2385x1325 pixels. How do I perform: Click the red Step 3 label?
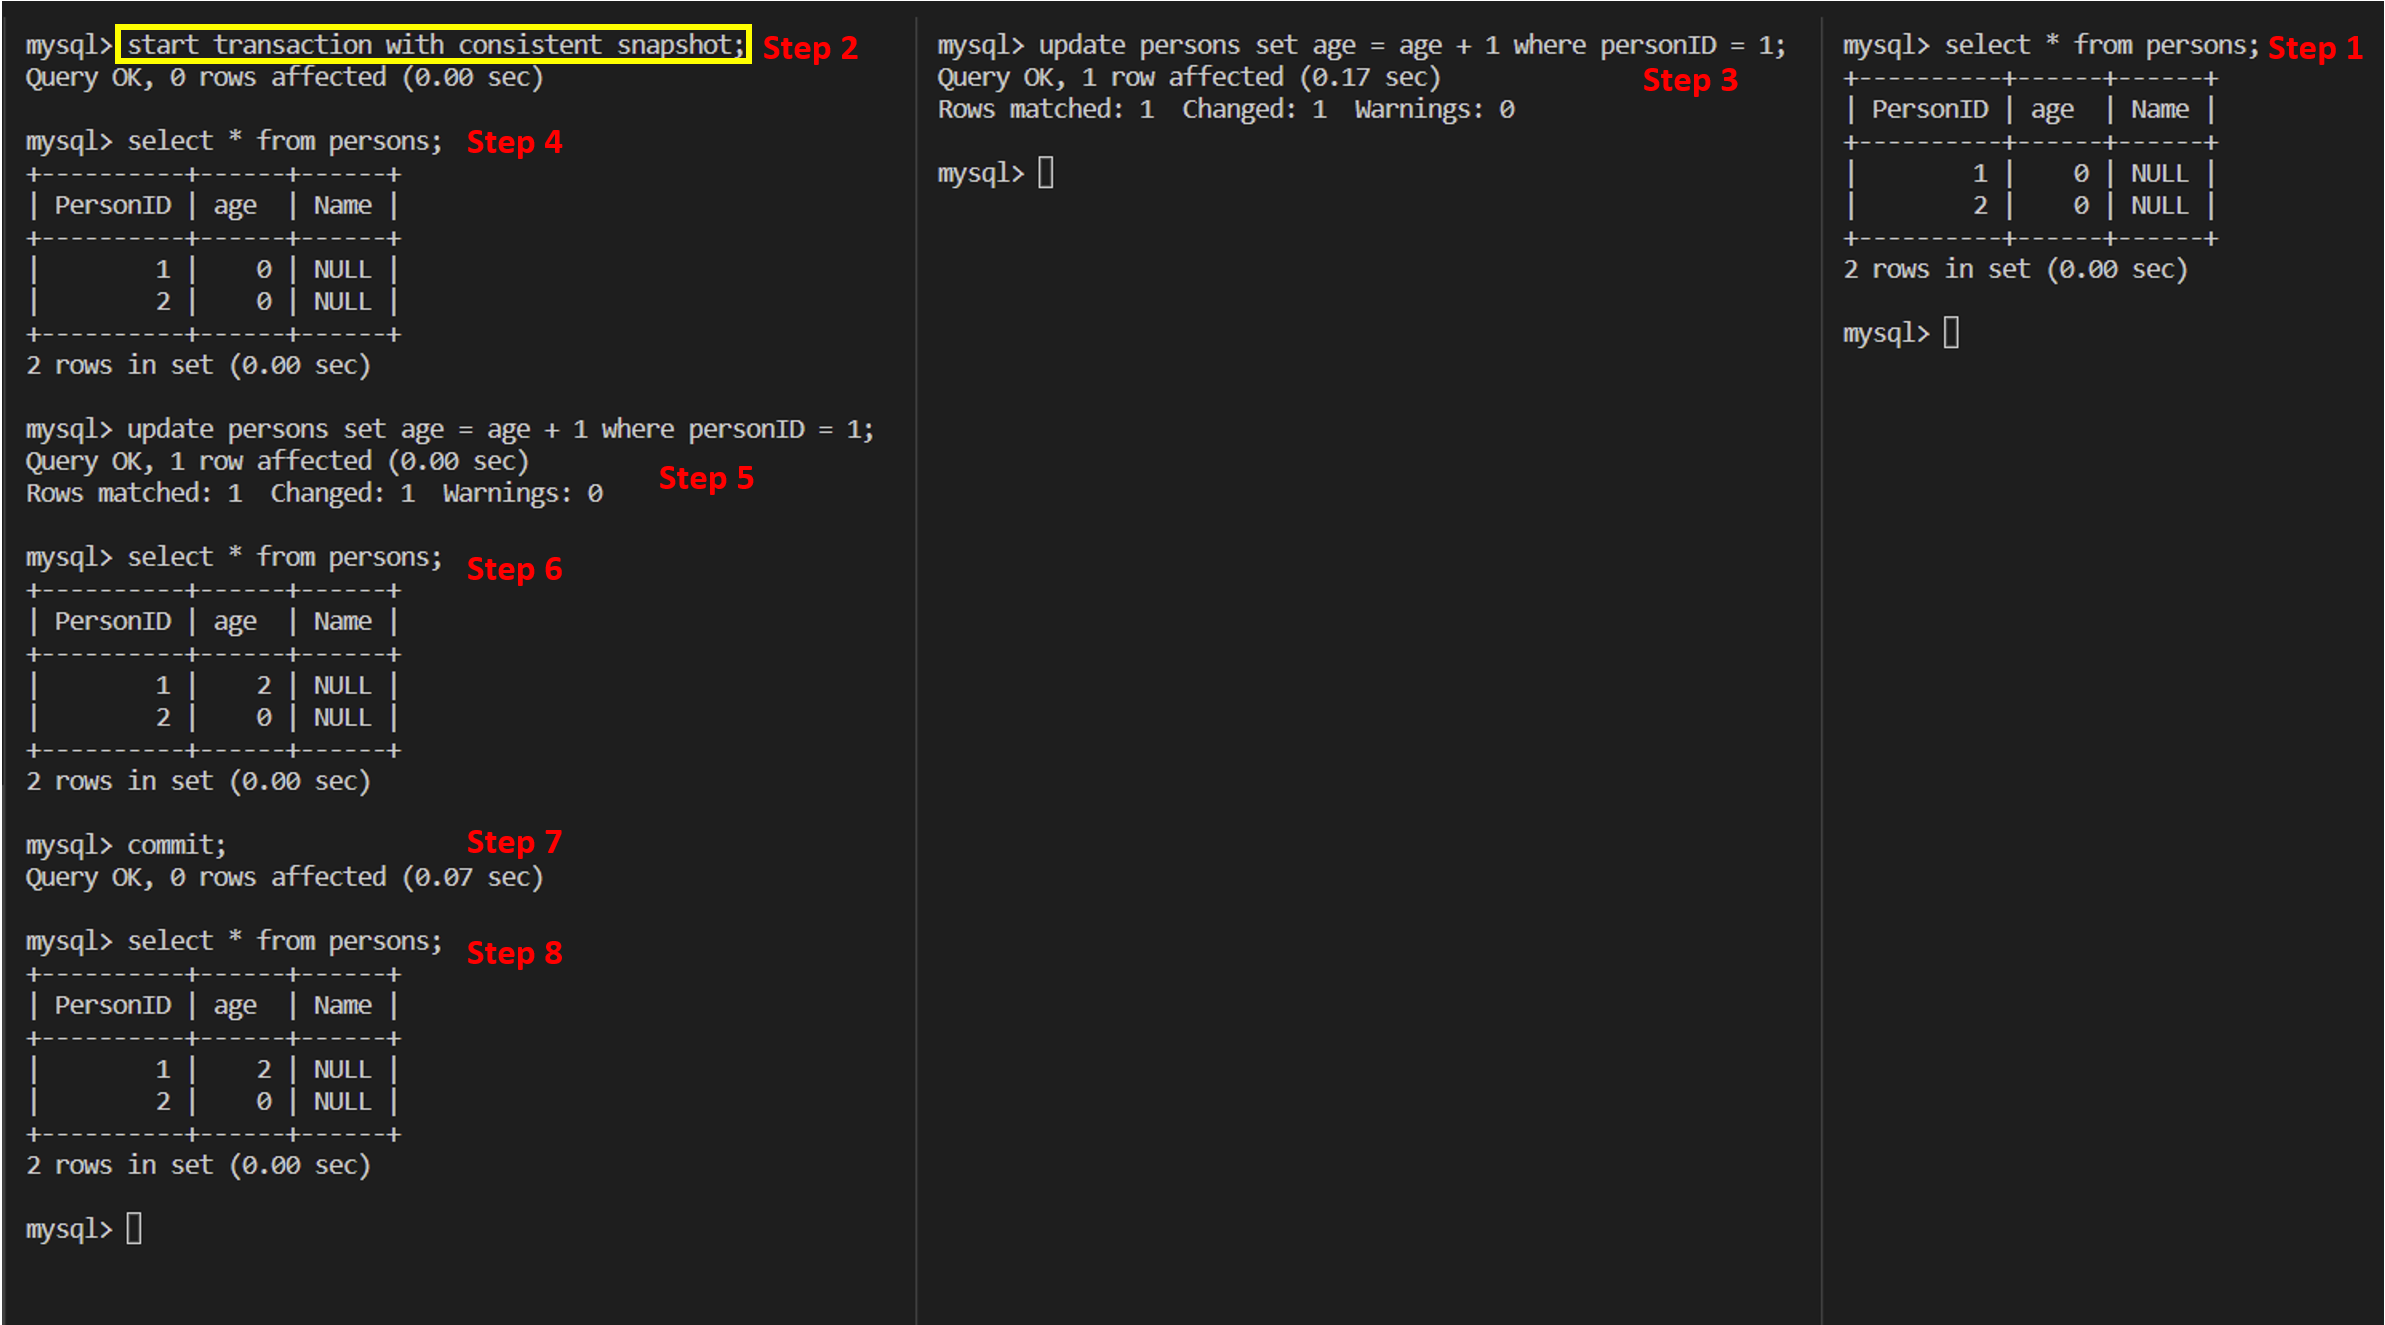click(x=1690, y=80)
